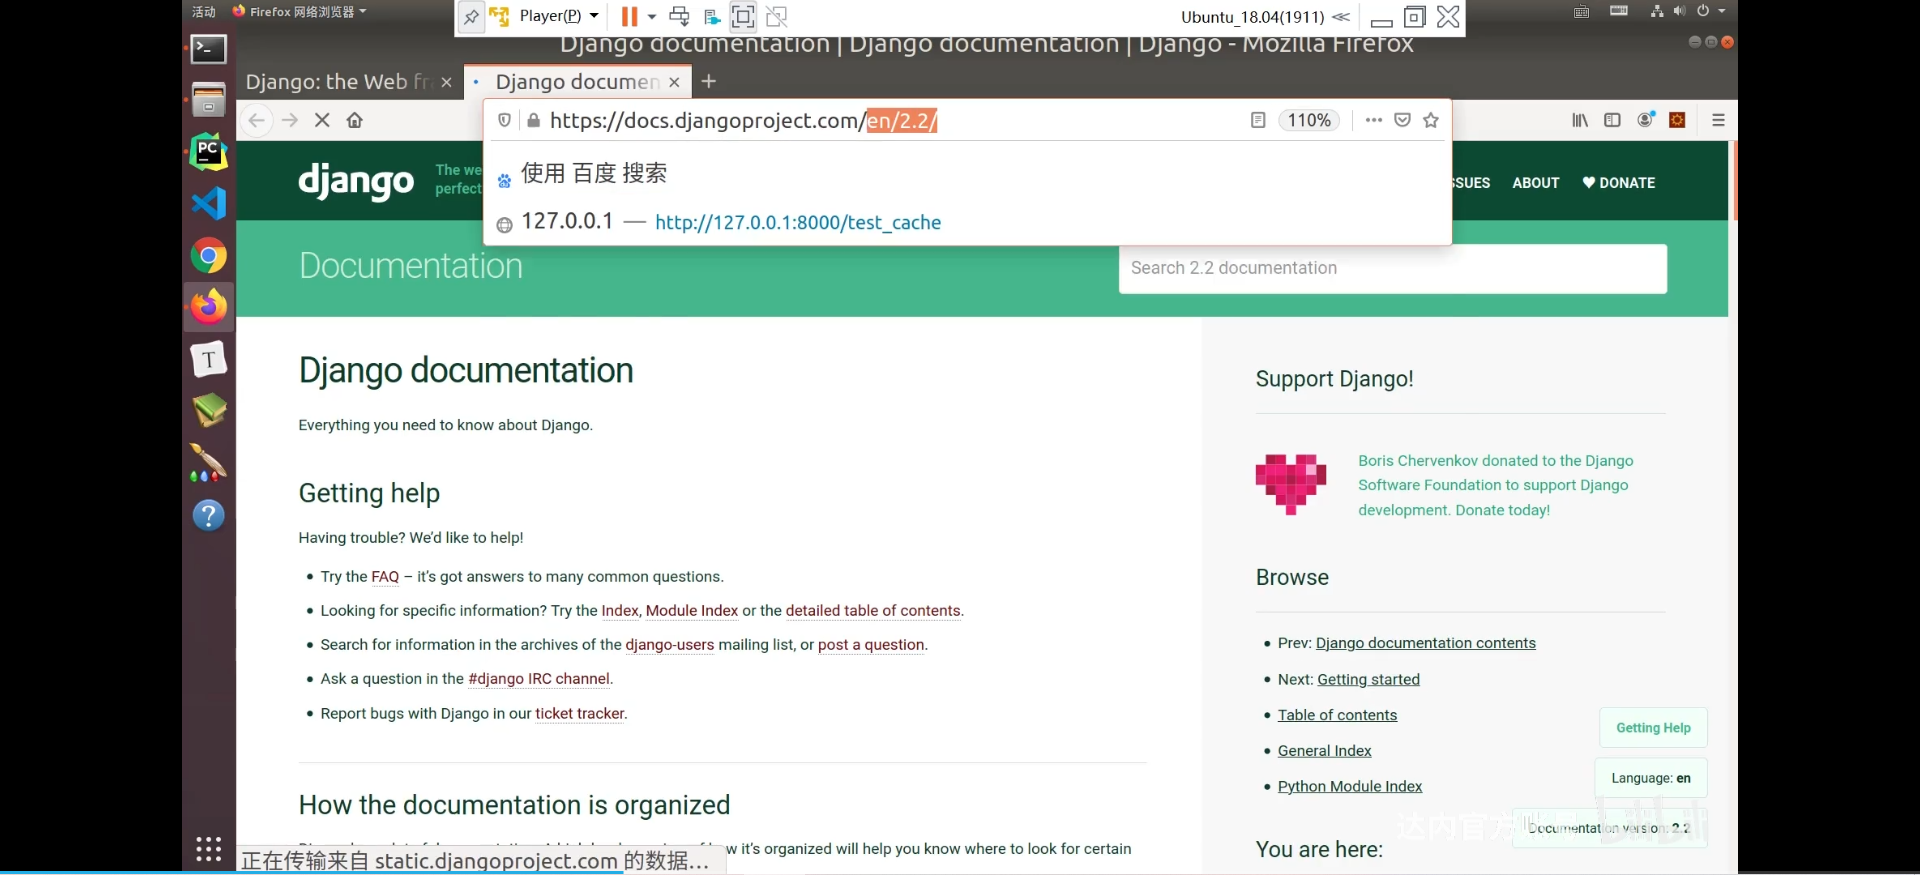This screenshot has height=875, width=1920.
Task: Click the Getting Help button
Action: [1653, 728]
